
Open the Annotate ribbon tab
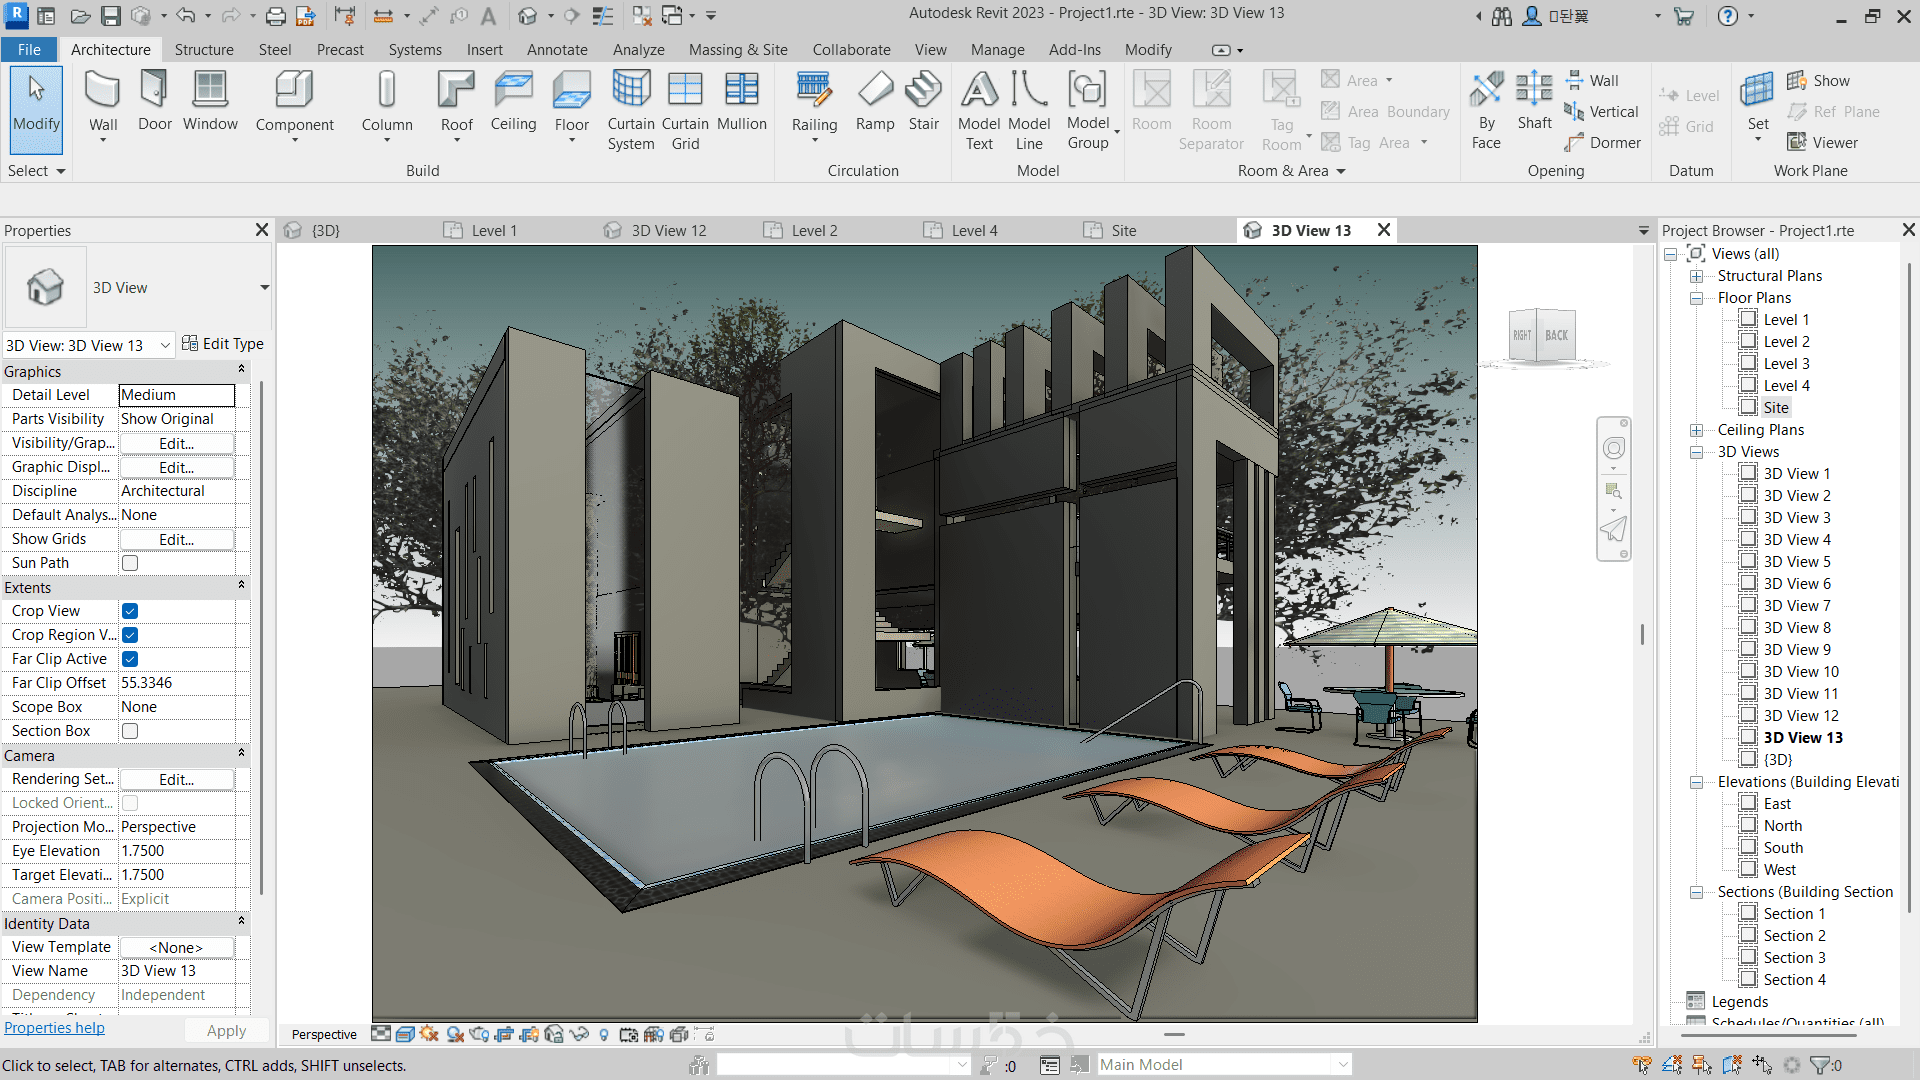(x=557, y=50)
